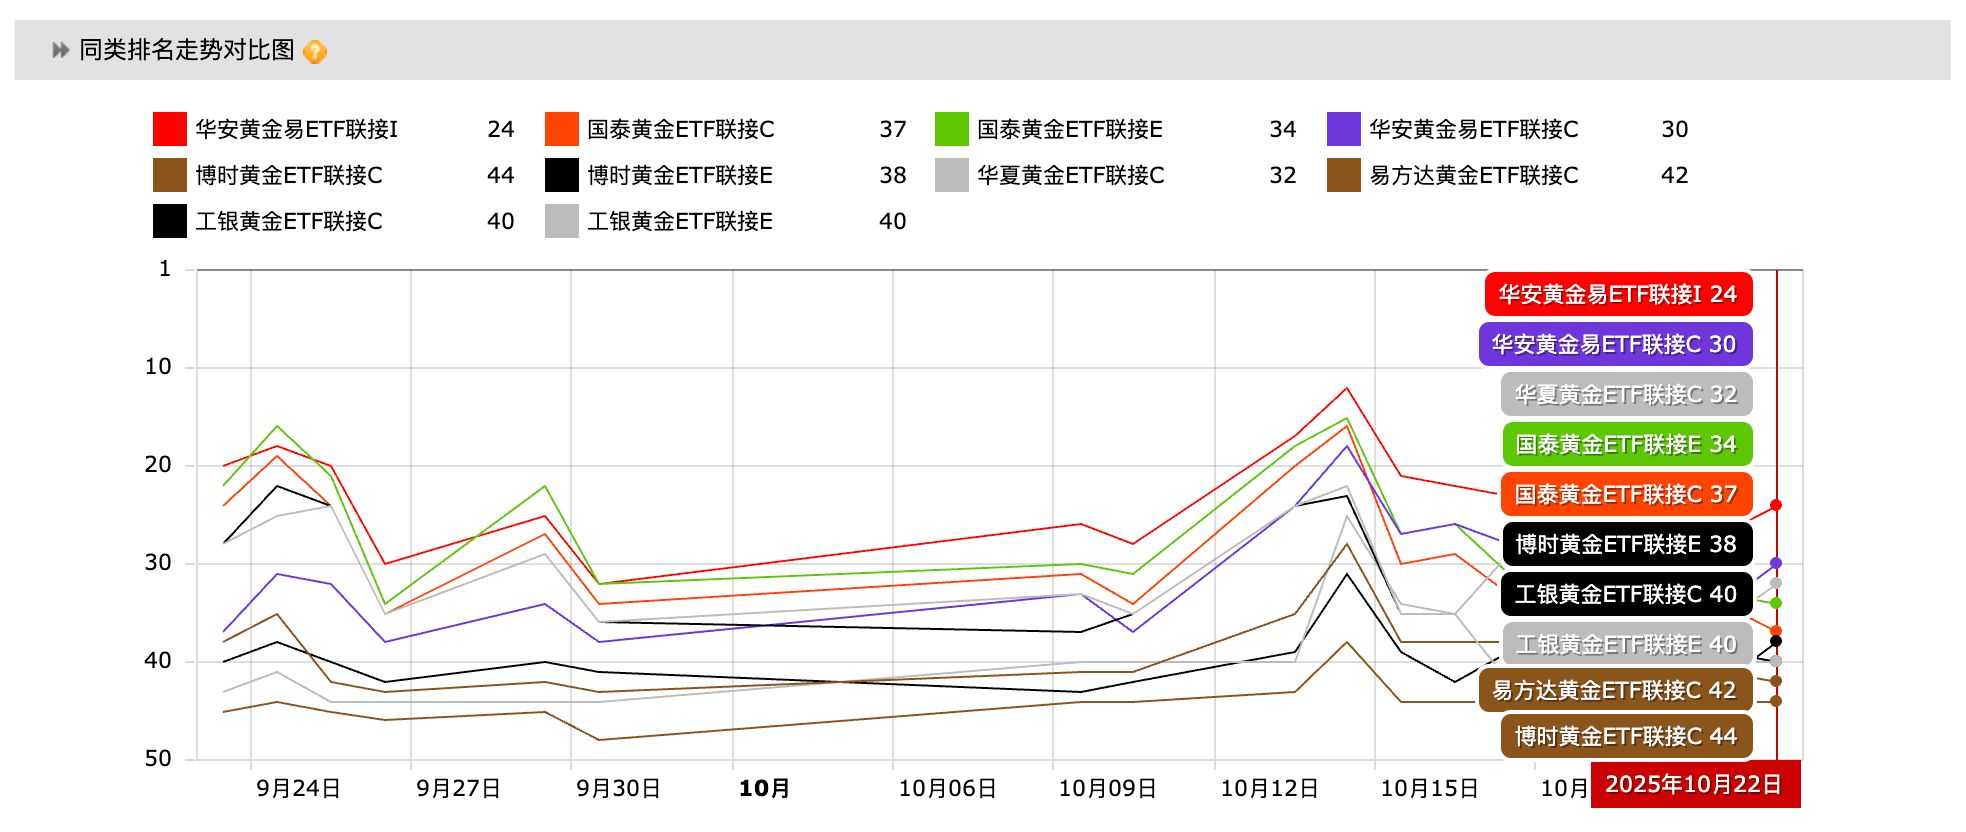
Task: Click the double arrow icon beside the title
Action: [x=61, y=50]
